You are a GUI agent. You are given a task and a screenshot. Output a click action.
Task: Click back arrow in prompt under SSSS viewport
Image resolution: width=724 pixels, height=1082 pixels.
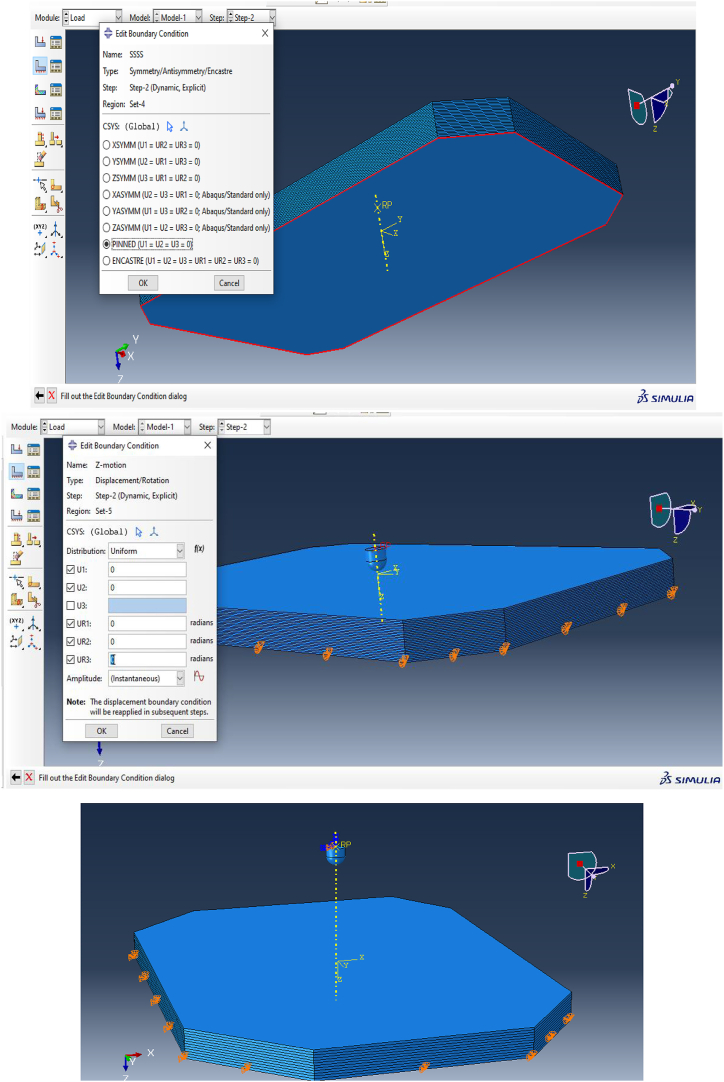coord(40,395)
